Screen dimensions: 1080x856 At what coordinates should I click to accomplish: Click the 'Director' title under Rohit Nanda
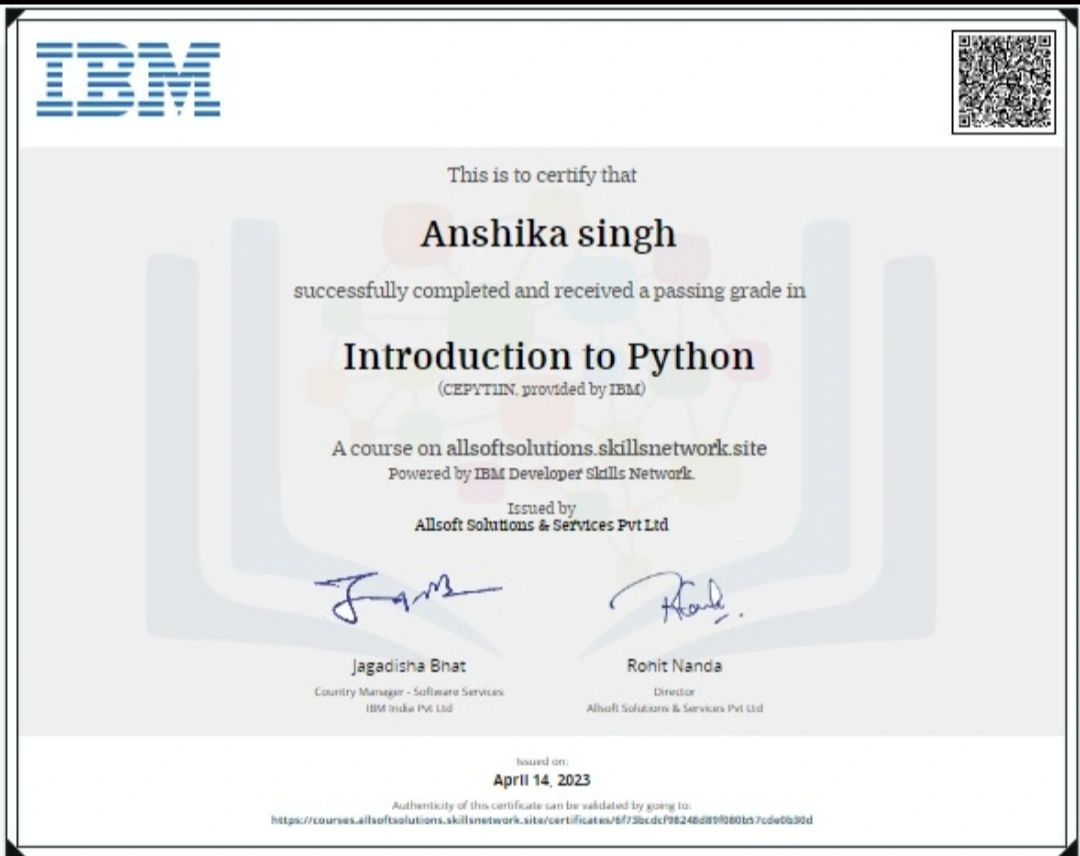coord(674,691)
